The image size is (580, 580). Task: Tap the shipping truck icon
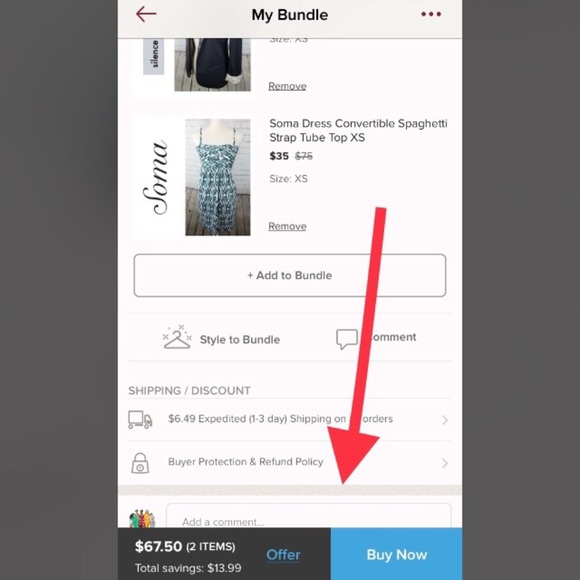point(140,419)
